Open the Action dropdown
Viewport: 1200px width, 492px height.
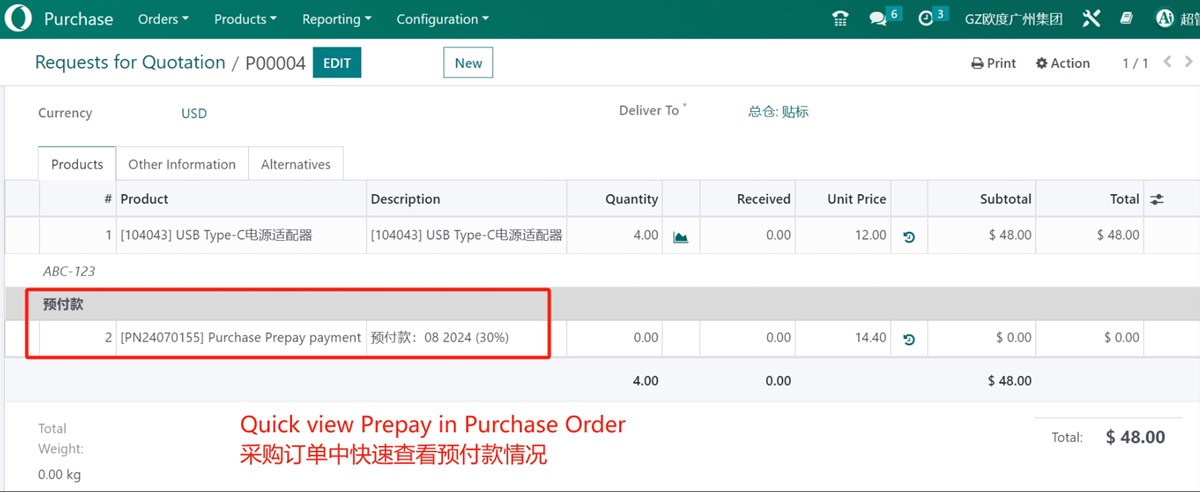[x=1062, y=63]
